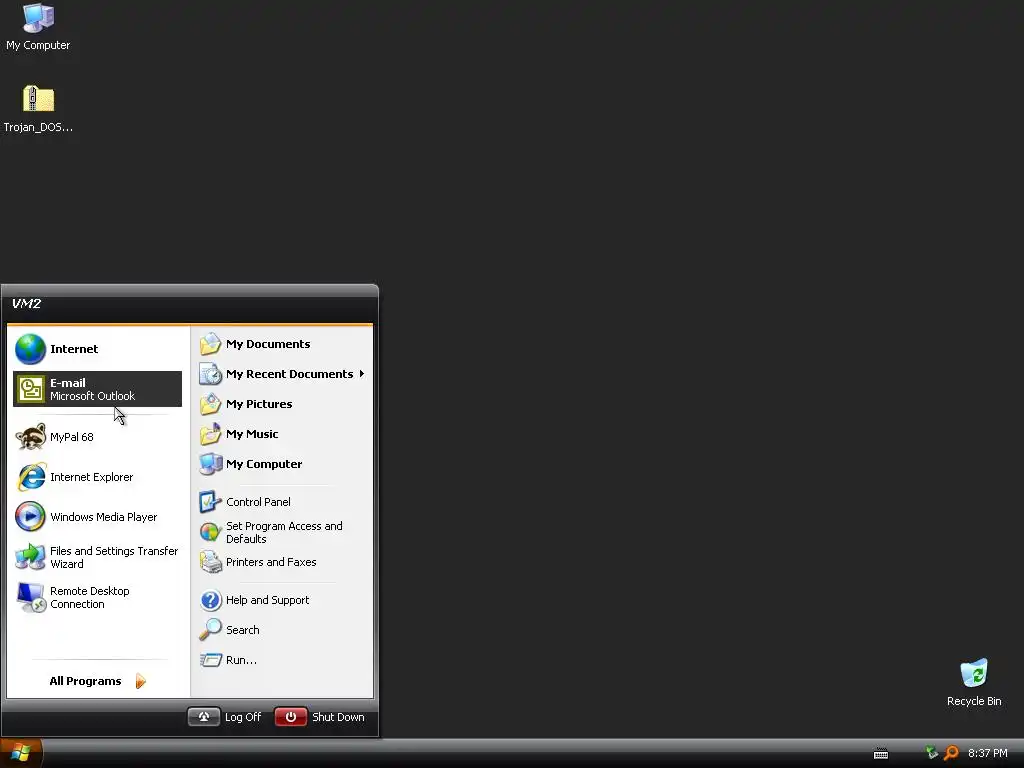
Task: Click the Log Off text label
Action: (x=243, y=717)
